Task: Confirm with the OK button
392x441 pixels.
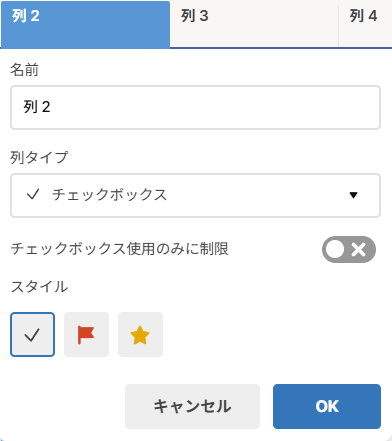Action: pos(327,406)
